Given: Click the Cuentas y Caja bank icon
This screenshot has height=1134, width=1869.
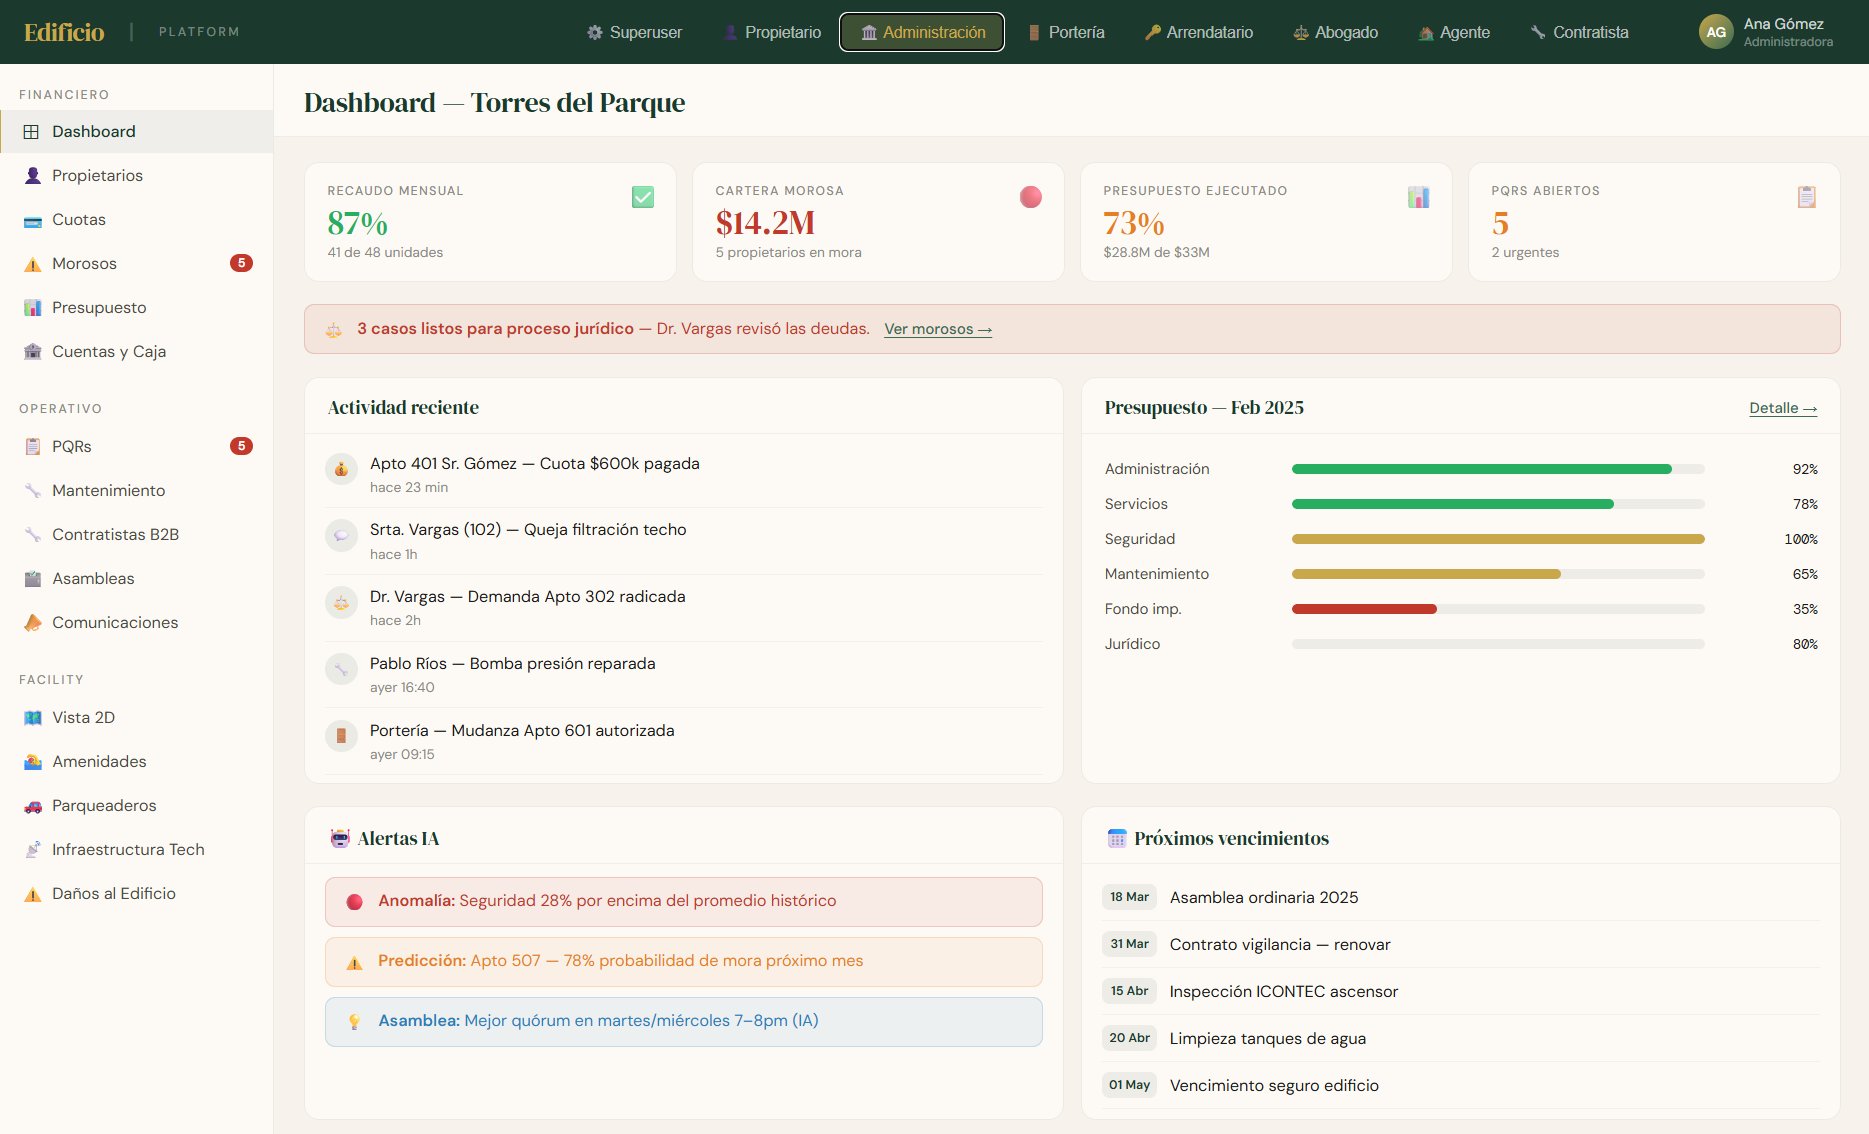Looking at the screenshot, I should tap(32, 352).
